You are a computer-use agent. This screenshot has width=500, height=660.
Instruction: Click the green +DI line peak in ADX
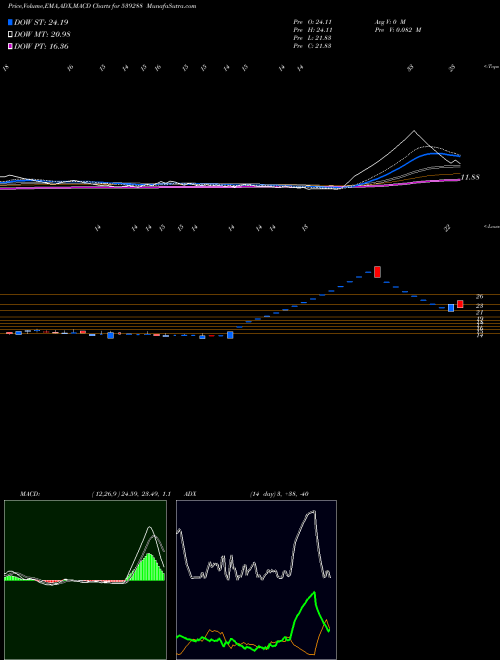pos(314,593)
